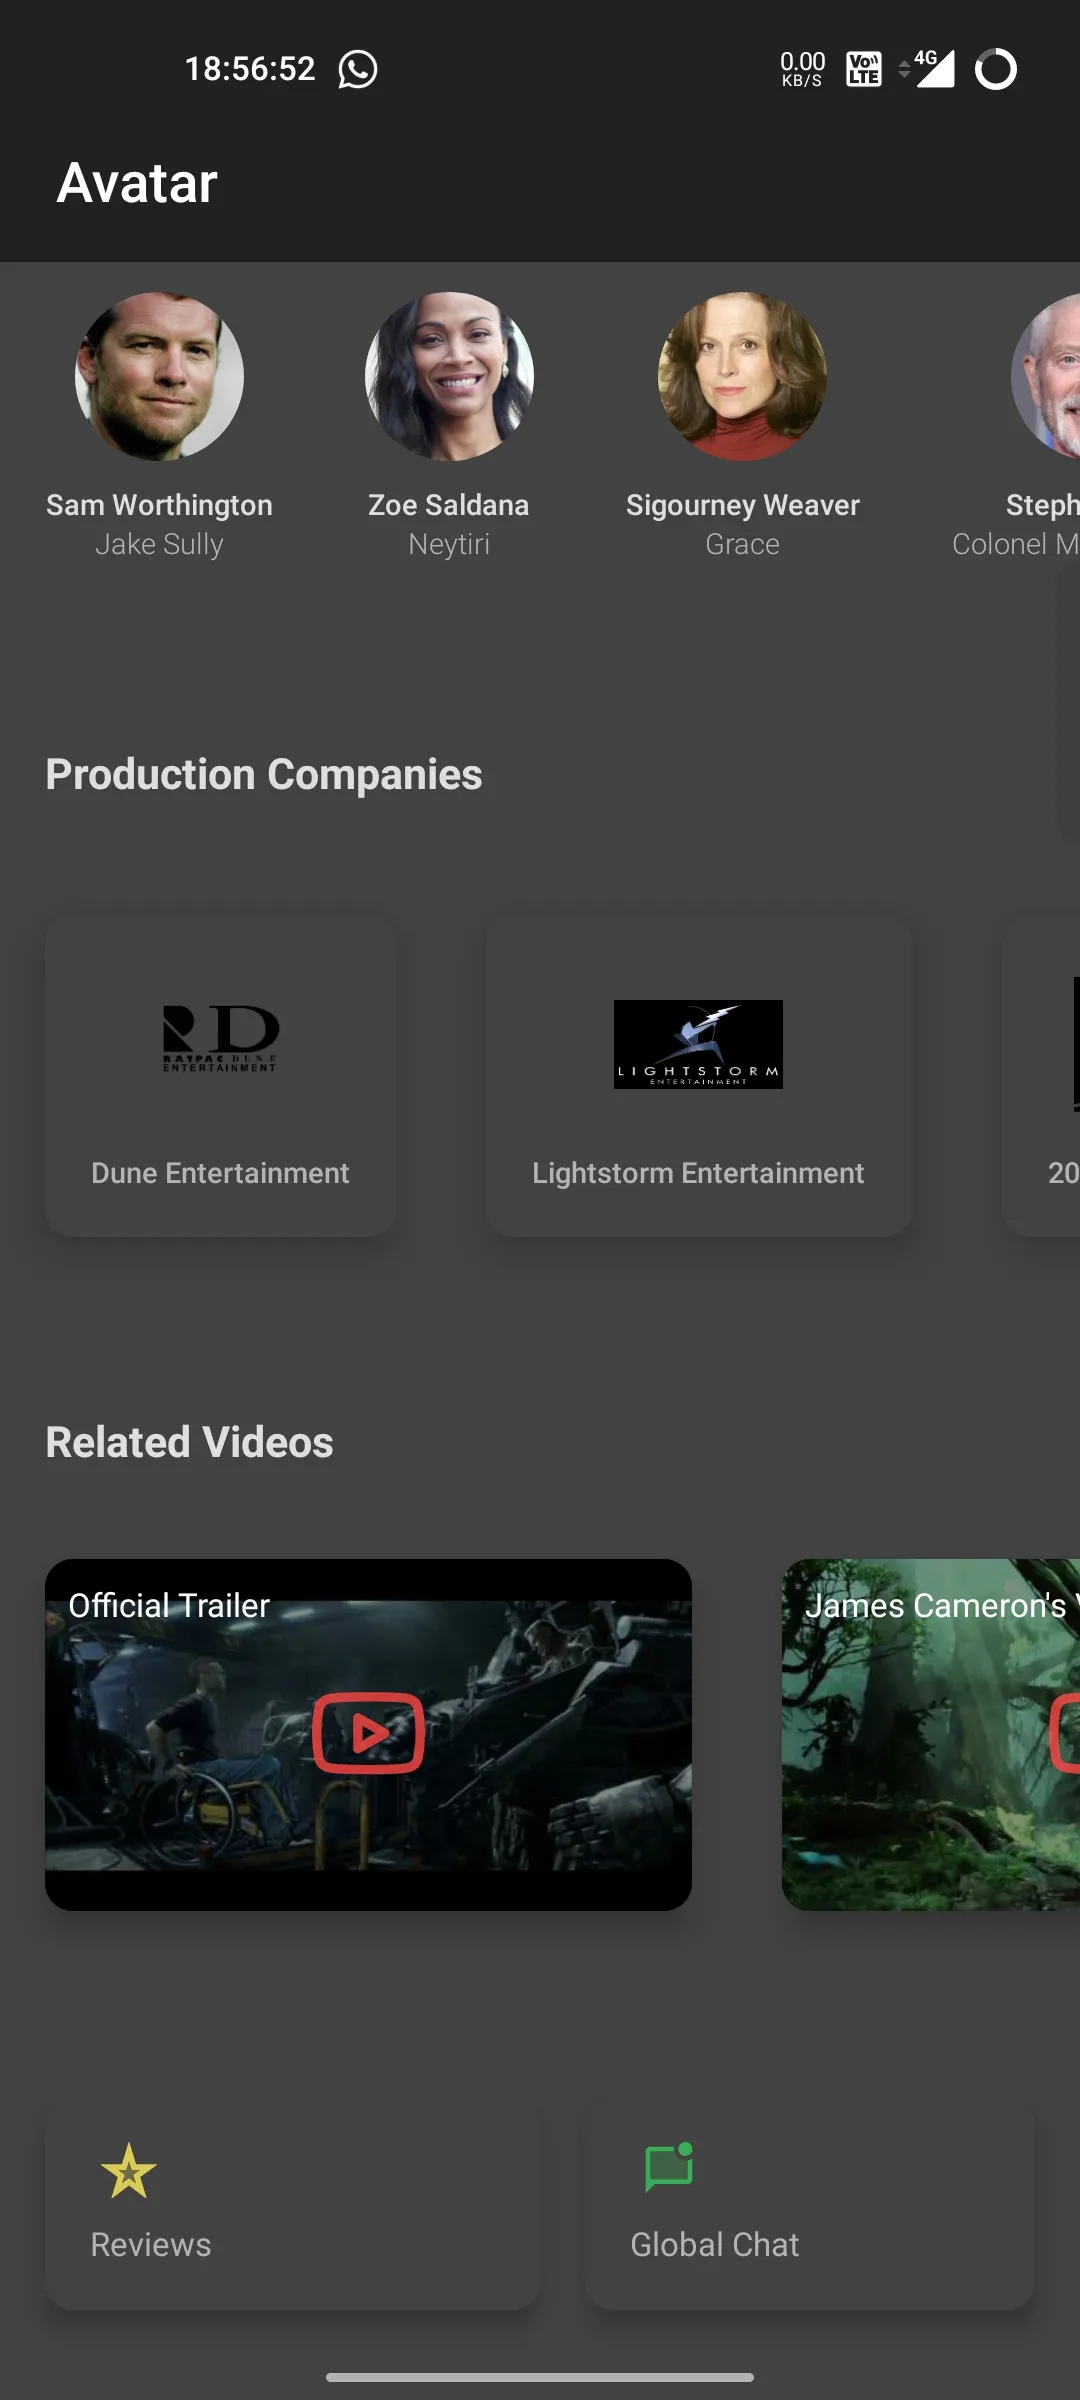View Sigourney Weaver's cast photo
The image size is (1080, 2400).
[x=742, y=376]
